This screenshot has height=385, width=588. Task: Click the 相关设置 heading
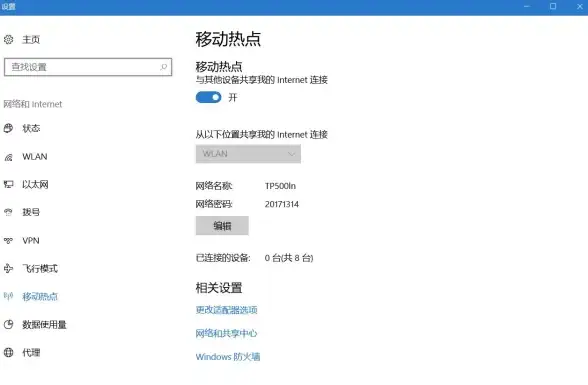pos(219,288)
